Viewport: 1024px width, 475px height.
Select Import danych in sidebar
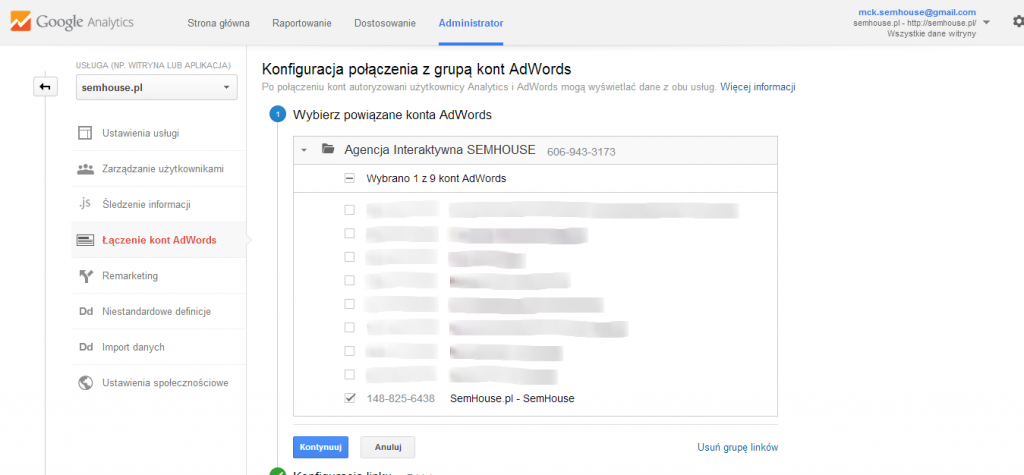pyautogui.click(x=133, y=347)
